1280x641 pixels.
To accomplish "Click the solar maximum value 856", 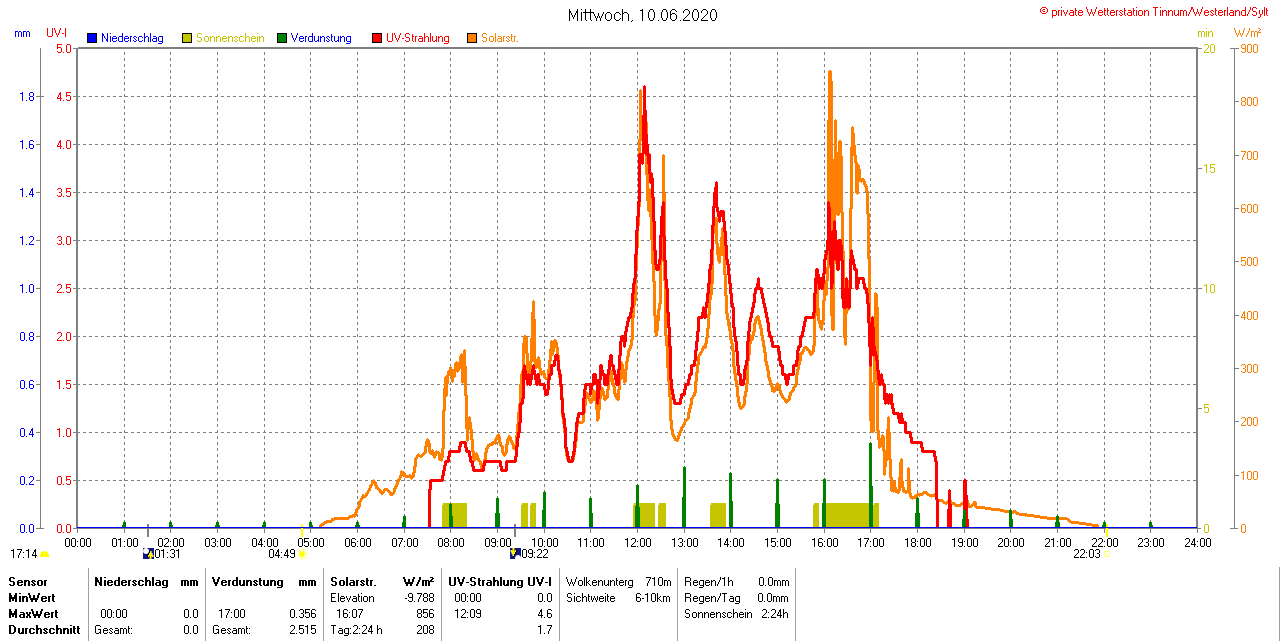I will coord(424,613).
